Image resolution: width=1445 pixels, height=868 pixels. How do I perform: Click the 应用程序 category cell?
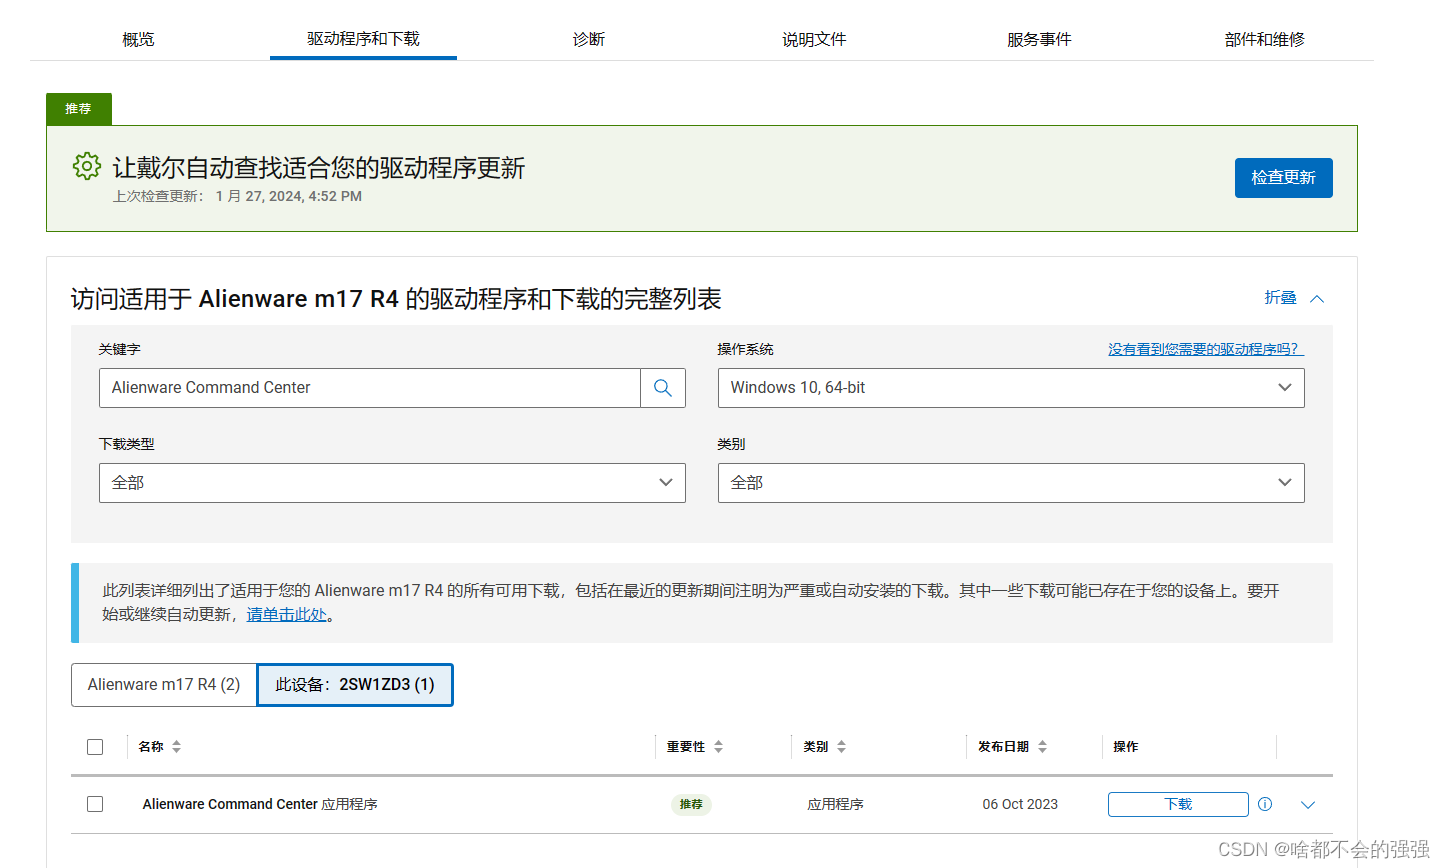[835, 804]
